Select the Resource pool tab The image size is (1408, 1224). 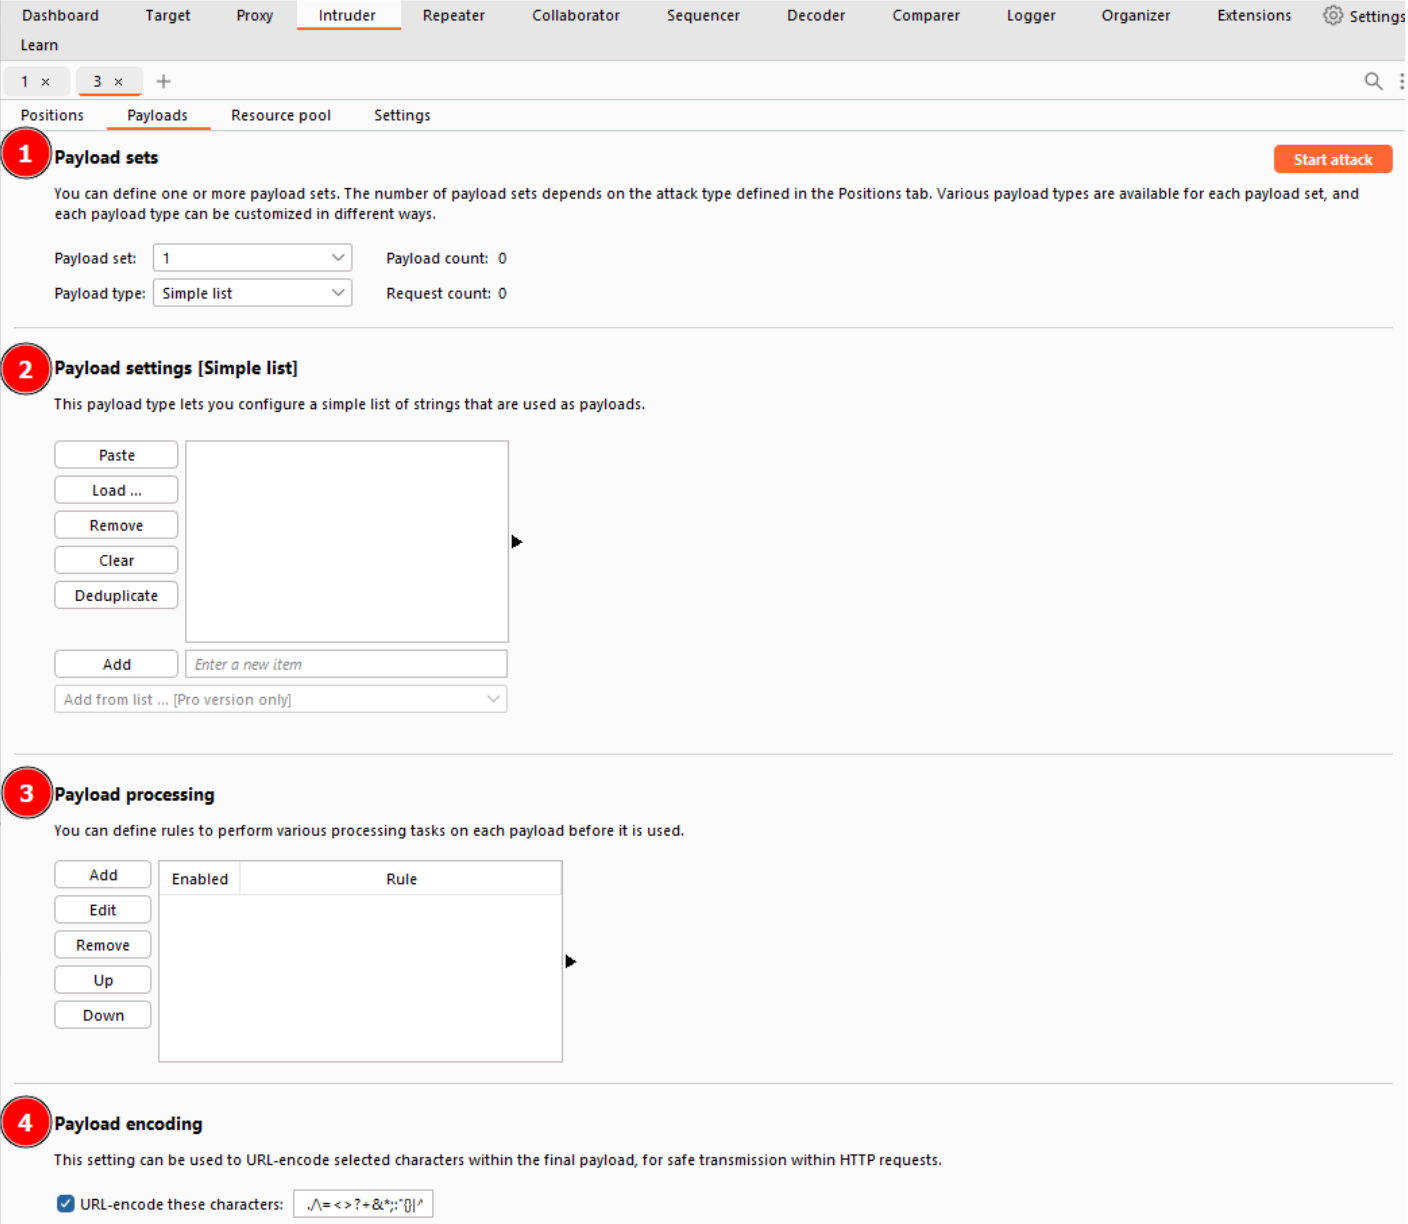(x=280, y=115)
